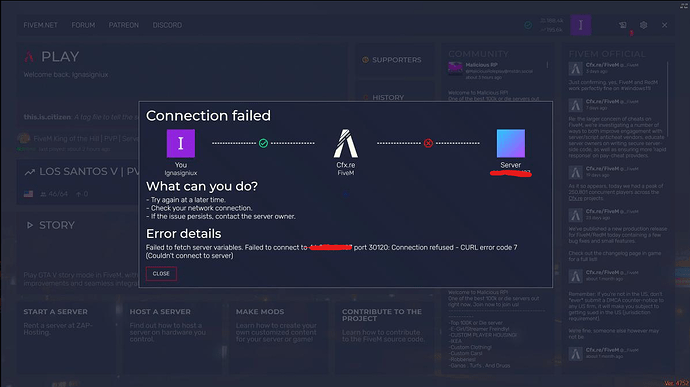The width and height of the screenshot is (690, 387).
Task: Open the PLAY section
Action: click(60, 57)
